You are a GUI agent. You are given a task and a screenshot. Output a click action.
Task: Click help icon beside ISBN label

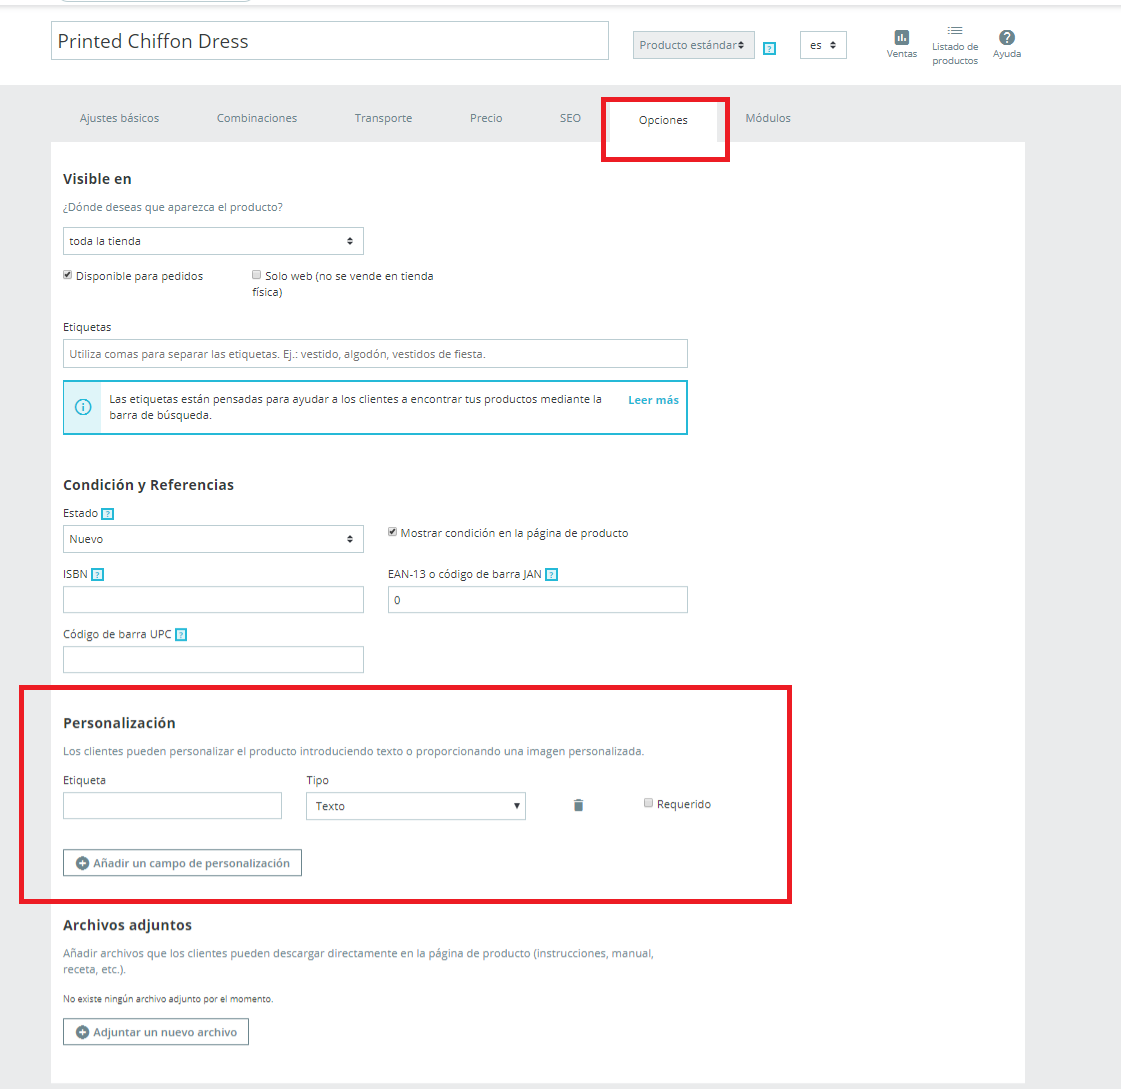(x=97, y=575)
